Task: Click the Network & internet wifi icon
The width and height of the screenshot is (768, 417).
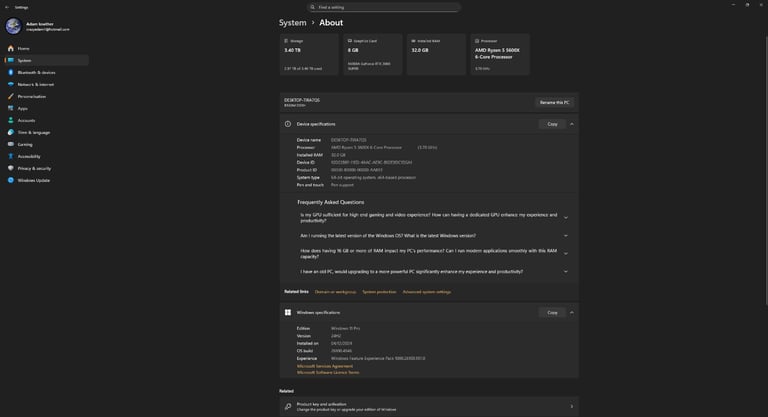Action: (x=11, y=84)
